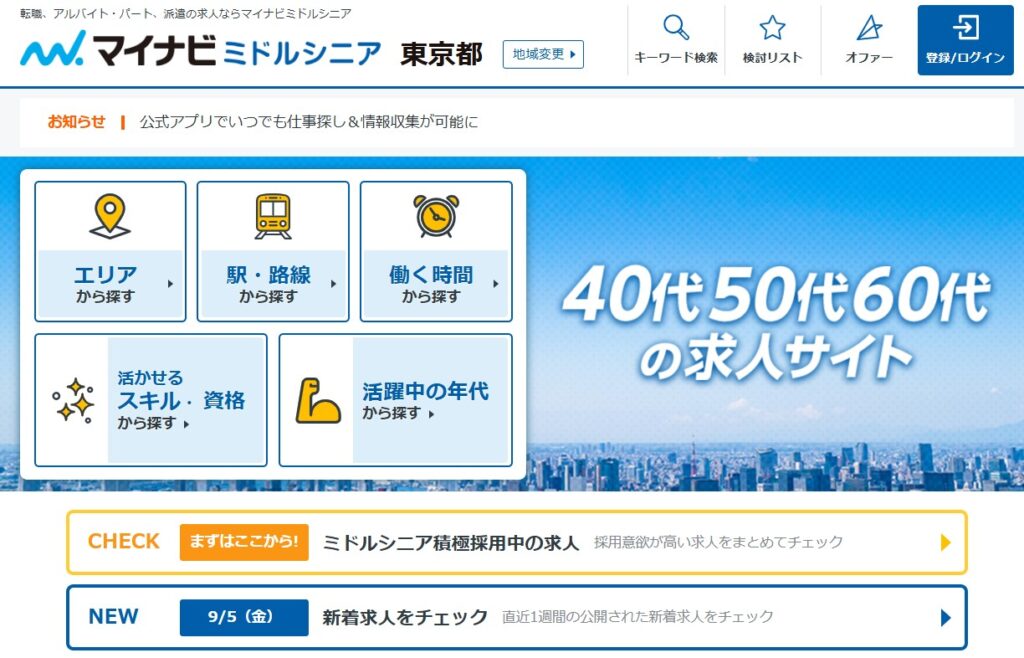Click the お知らせ label
1024x658 pixels.
pyautogui.click(x=76, y=122)
